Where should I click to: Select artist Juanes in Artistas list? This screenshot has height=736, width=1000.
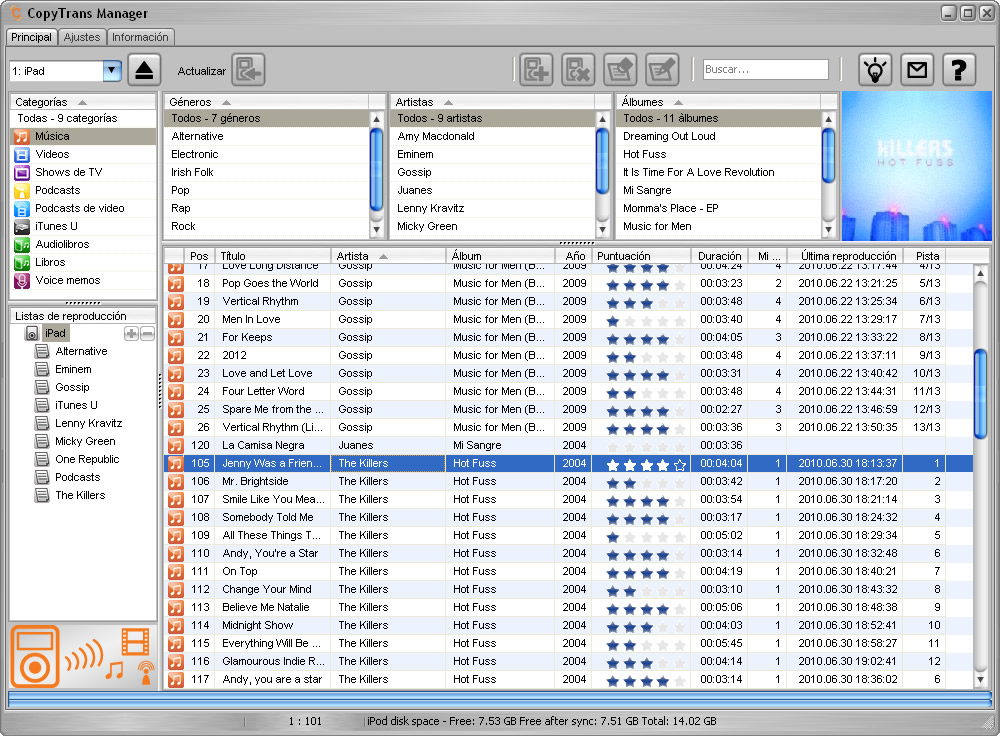pos(492,190)
